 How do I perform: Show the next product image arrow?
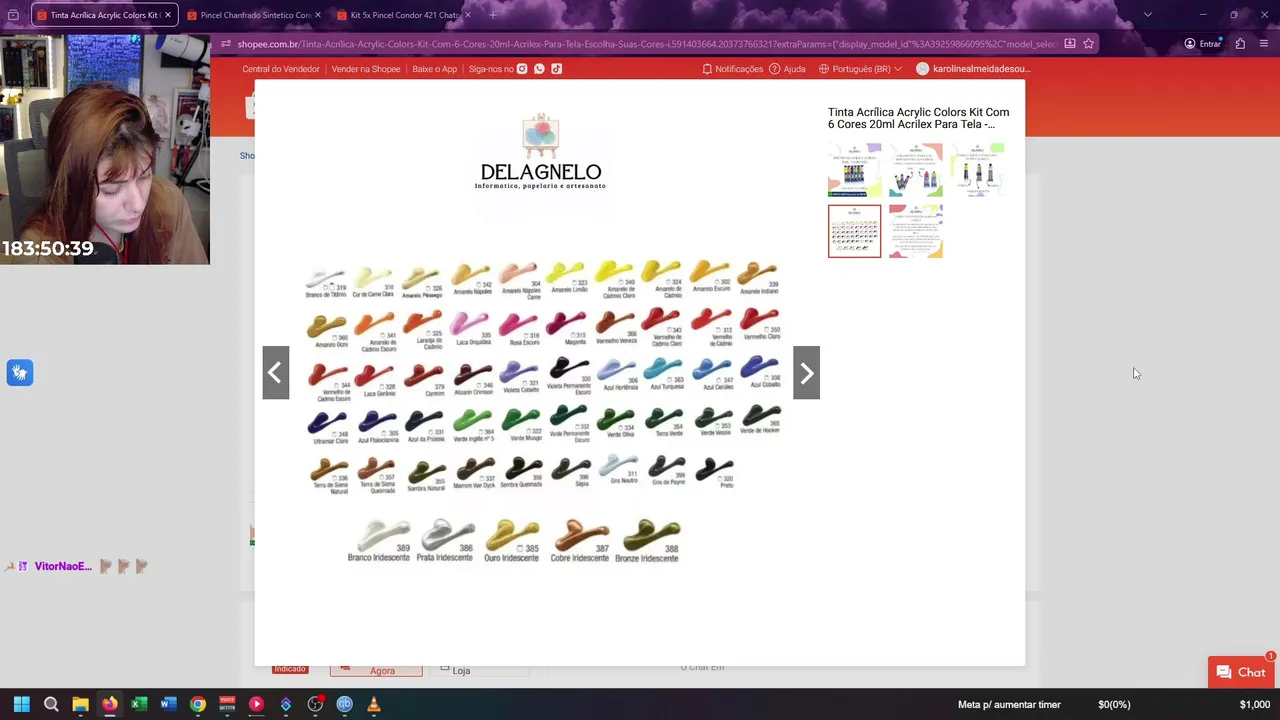806,373
